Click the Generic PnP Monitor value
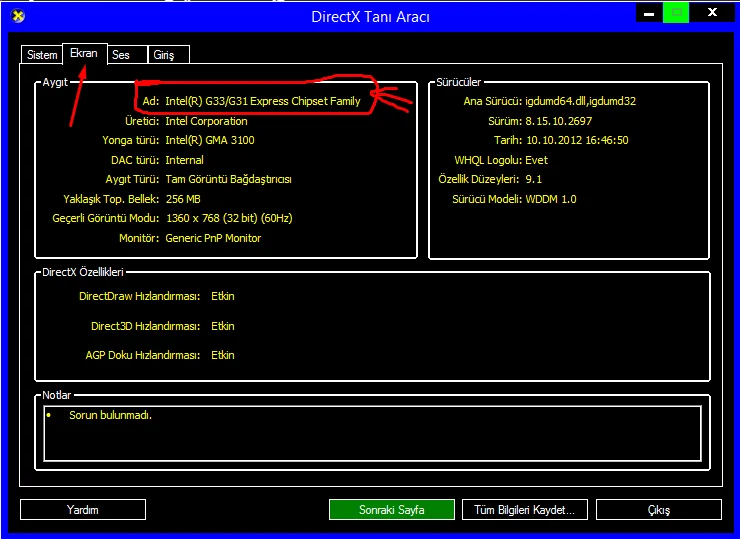Image resolution: width=740 pixels, height=539 pixels. click(x=213, y=238)
